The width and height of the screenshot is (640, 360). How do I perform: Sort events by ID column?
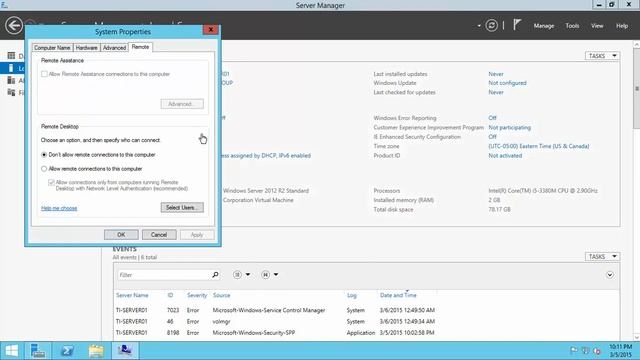point(170,295)
